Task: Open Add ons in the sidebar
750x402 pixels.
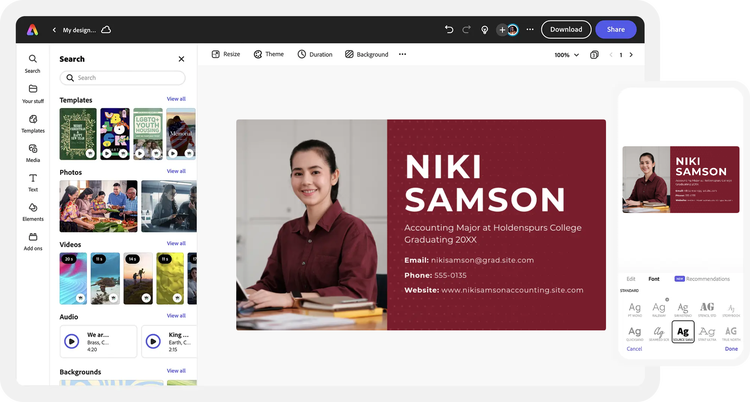Action: pos(33,242)
